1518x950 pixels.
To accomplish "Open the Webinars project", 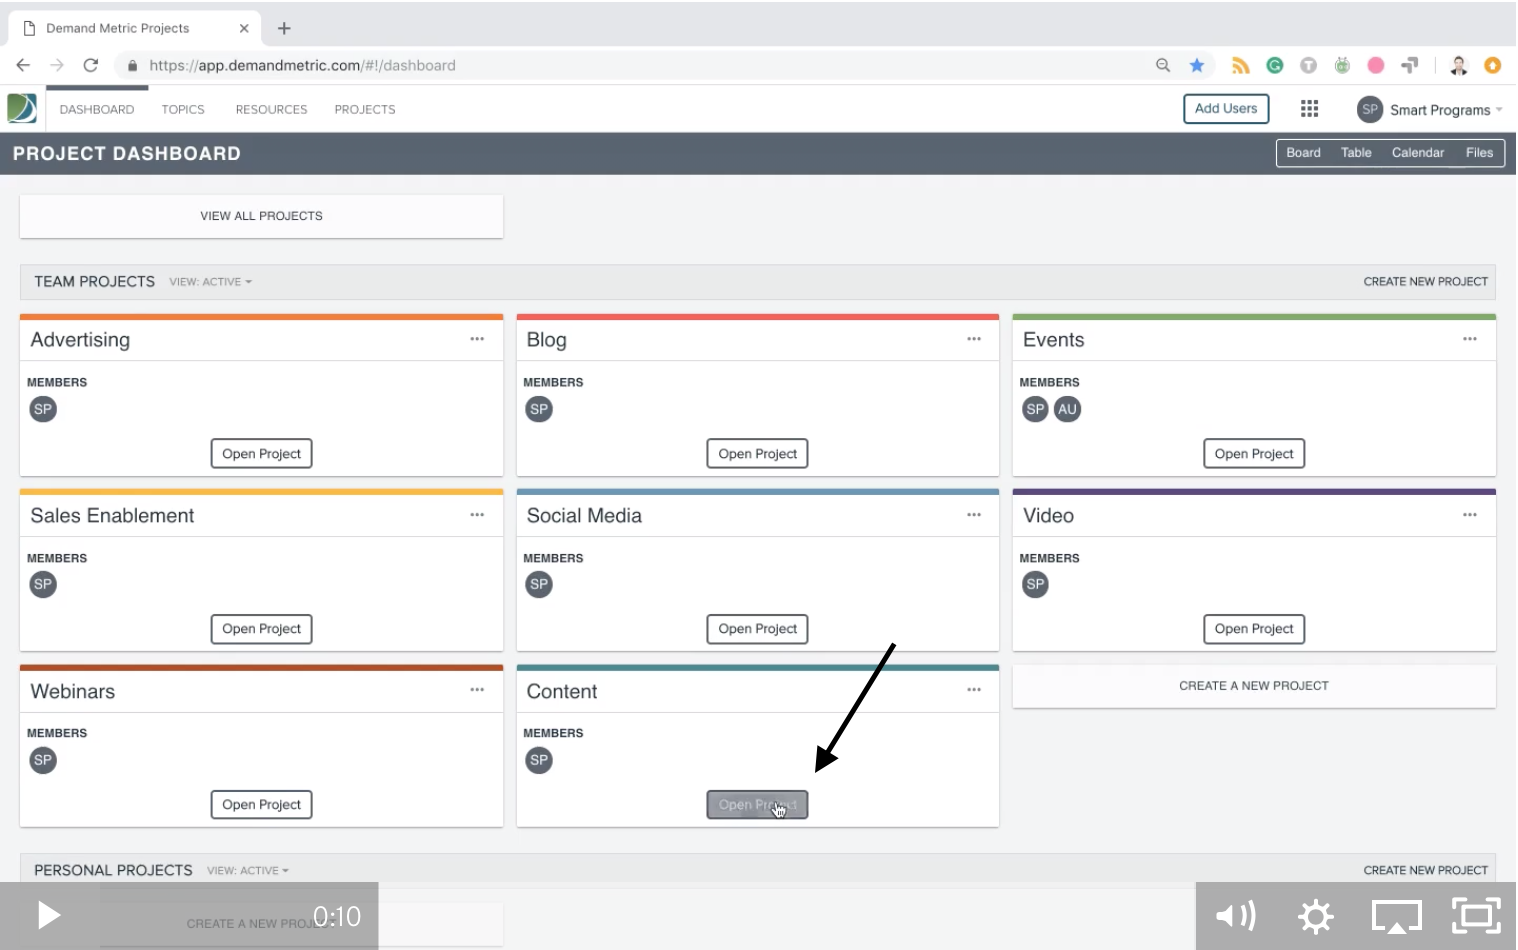I will (x=261, y=805).
